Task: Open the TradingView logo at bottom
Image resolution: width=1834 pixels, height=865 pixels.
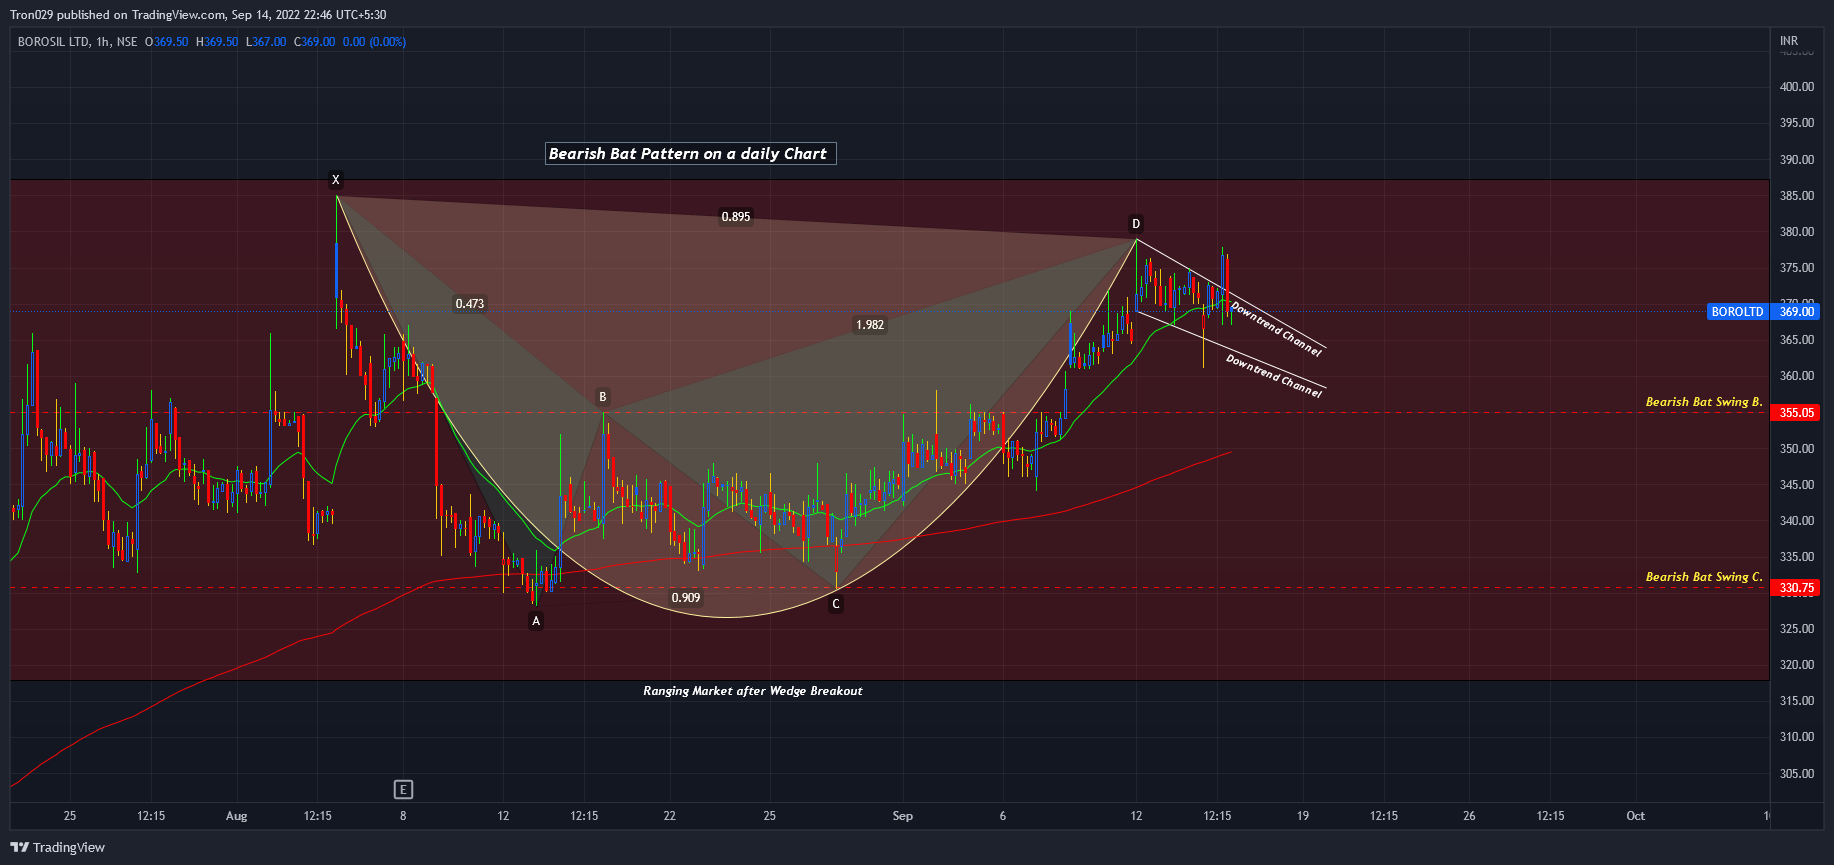Action: [58, 847]
